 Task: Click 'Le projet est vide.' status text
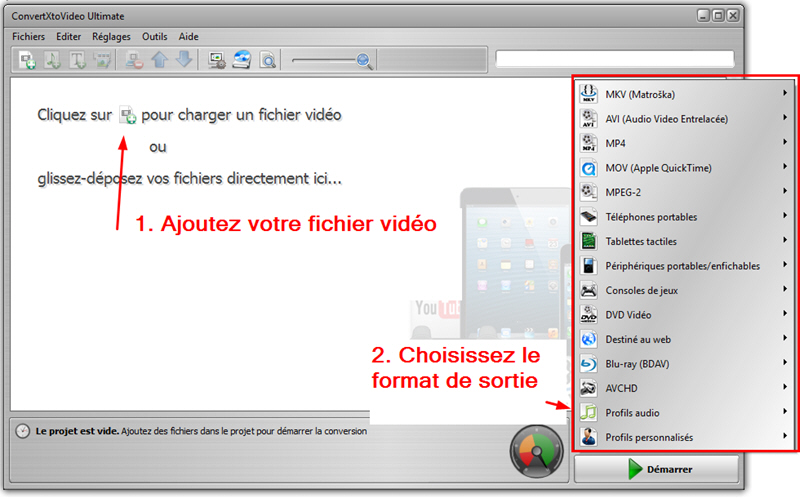pyautogui.click(x=77, y=431)
